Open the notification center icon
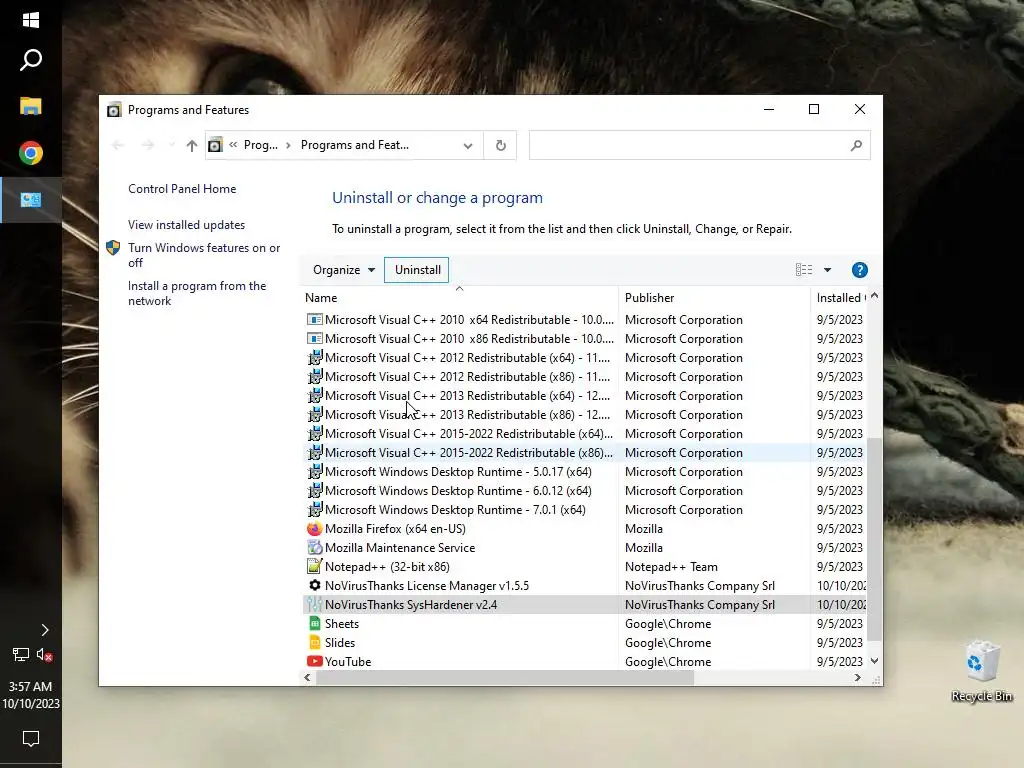The height and width of the screenshot is (768, 1024). coord(31,739)
